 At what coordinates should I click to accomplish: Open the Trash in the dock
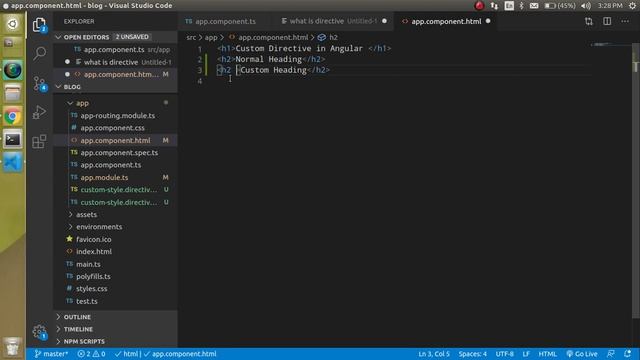13,346
